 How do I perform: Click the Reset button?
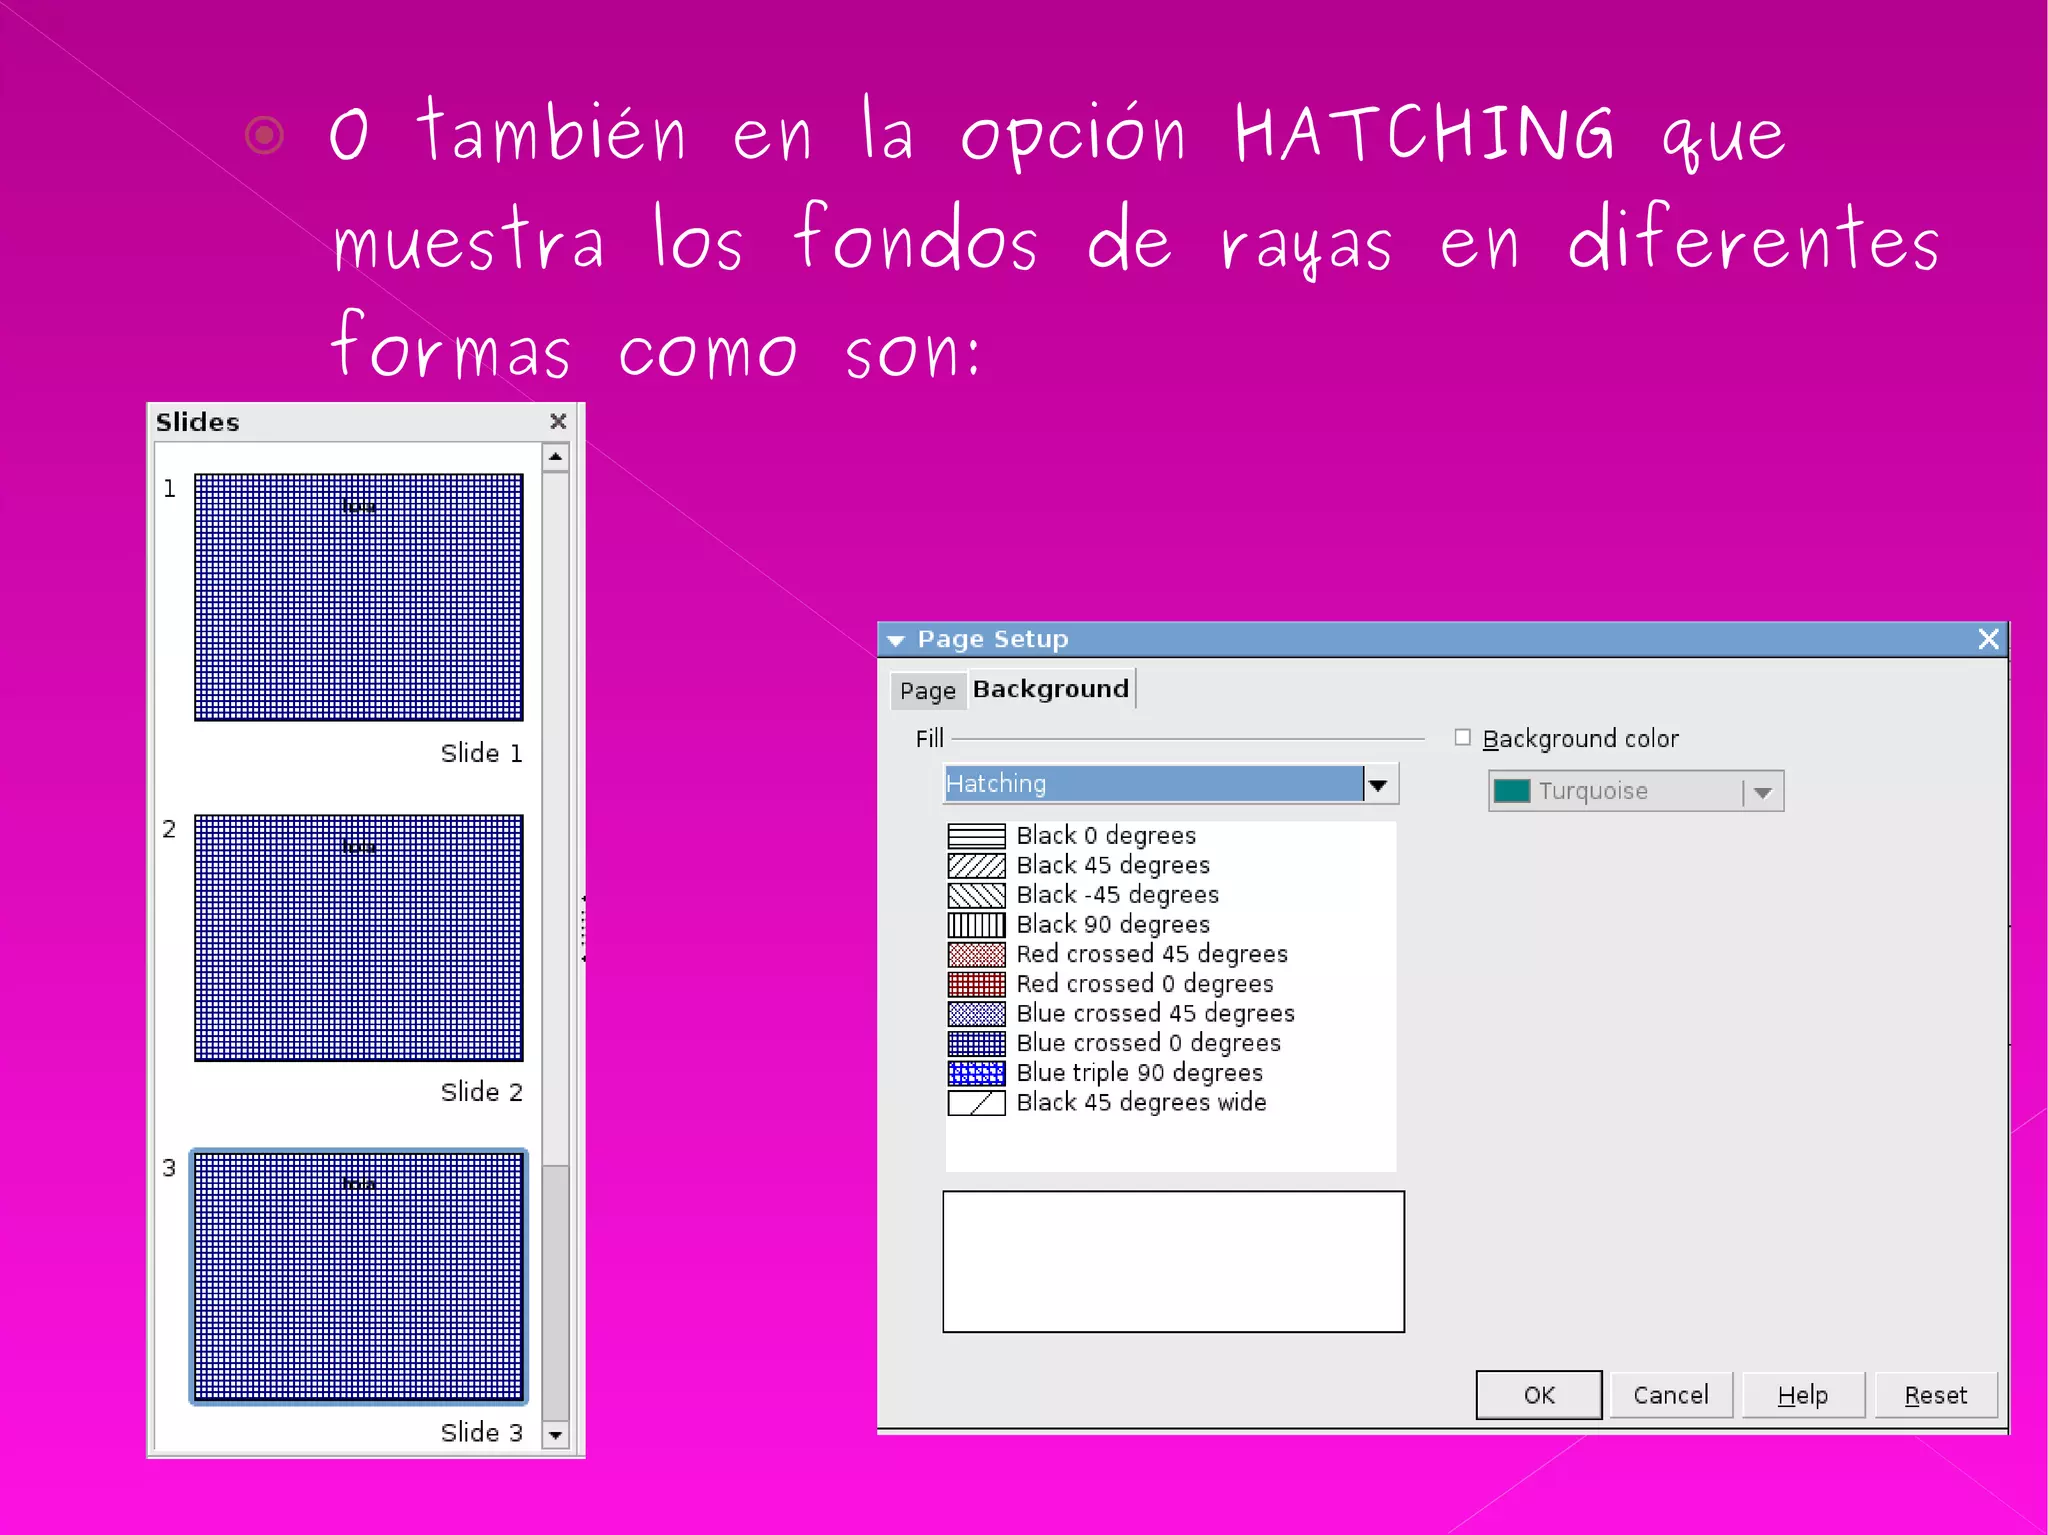pos(1935,1395)
